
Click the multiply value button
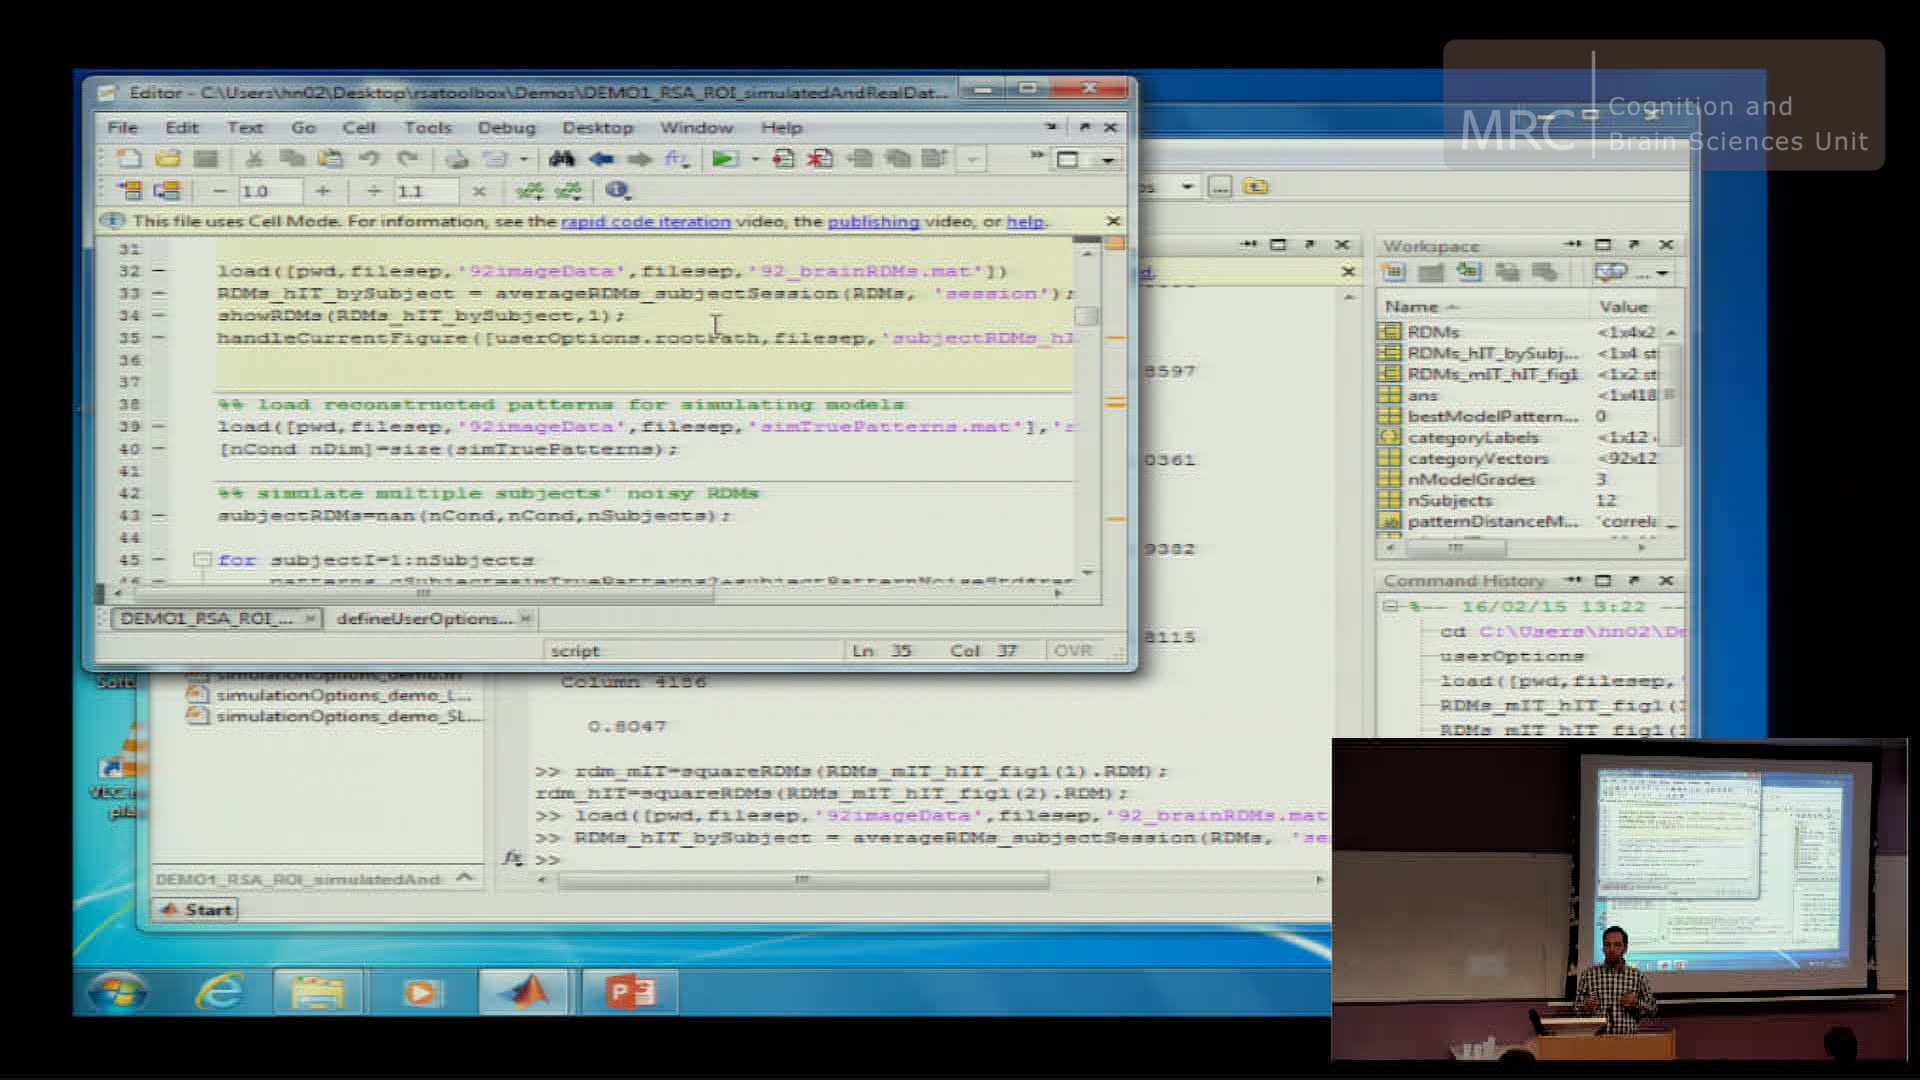(478, 191)
